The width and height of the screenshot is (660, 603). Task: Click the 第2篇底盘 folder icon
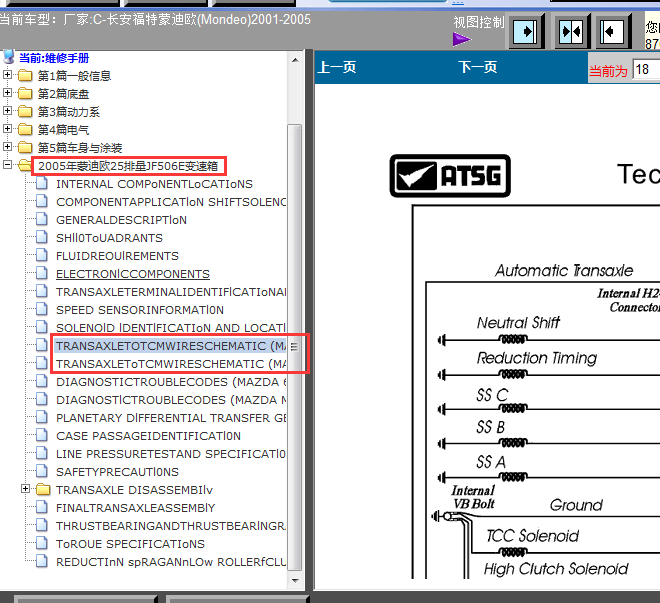(25, 93)
